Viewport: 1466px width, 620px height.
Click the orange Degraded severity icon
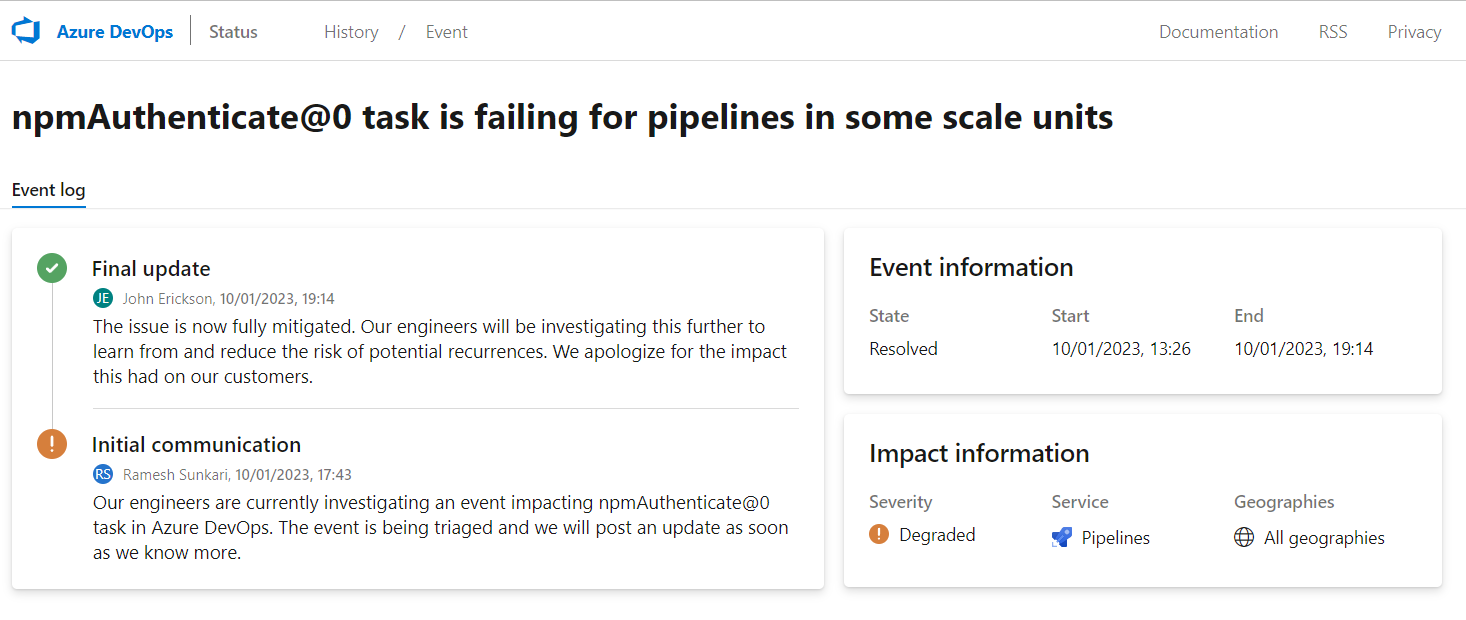coord(879,535)
